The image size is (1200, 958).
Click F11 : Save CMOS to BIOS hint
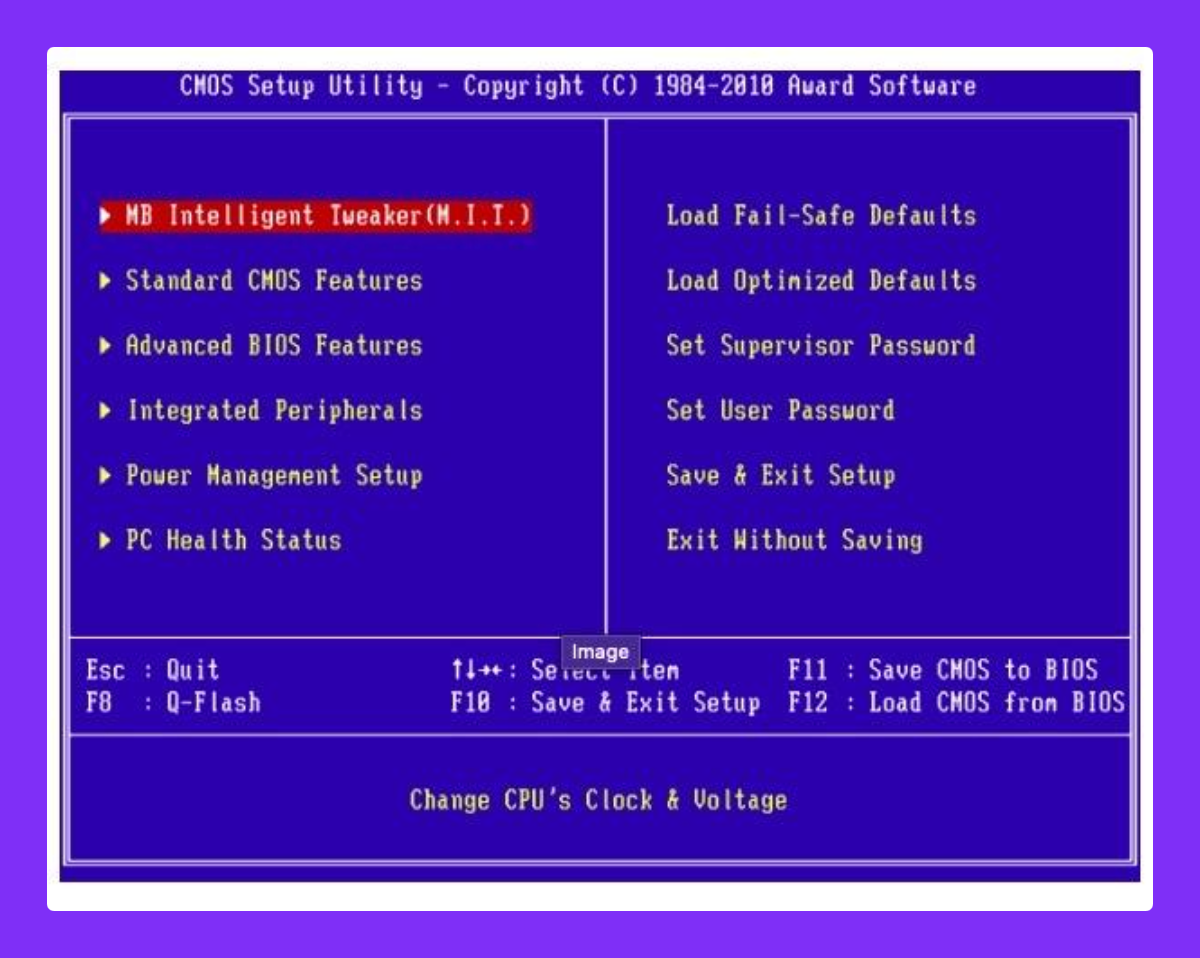943,670
